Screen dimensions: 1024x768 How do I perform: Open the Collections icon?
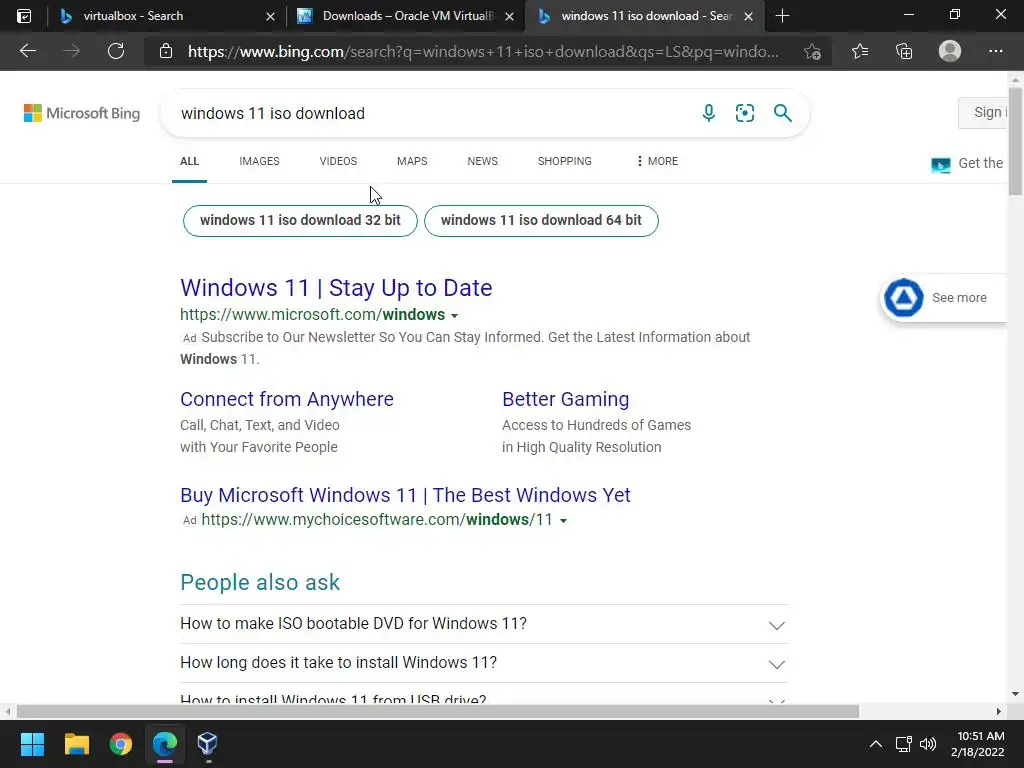[x=904, y=51]
